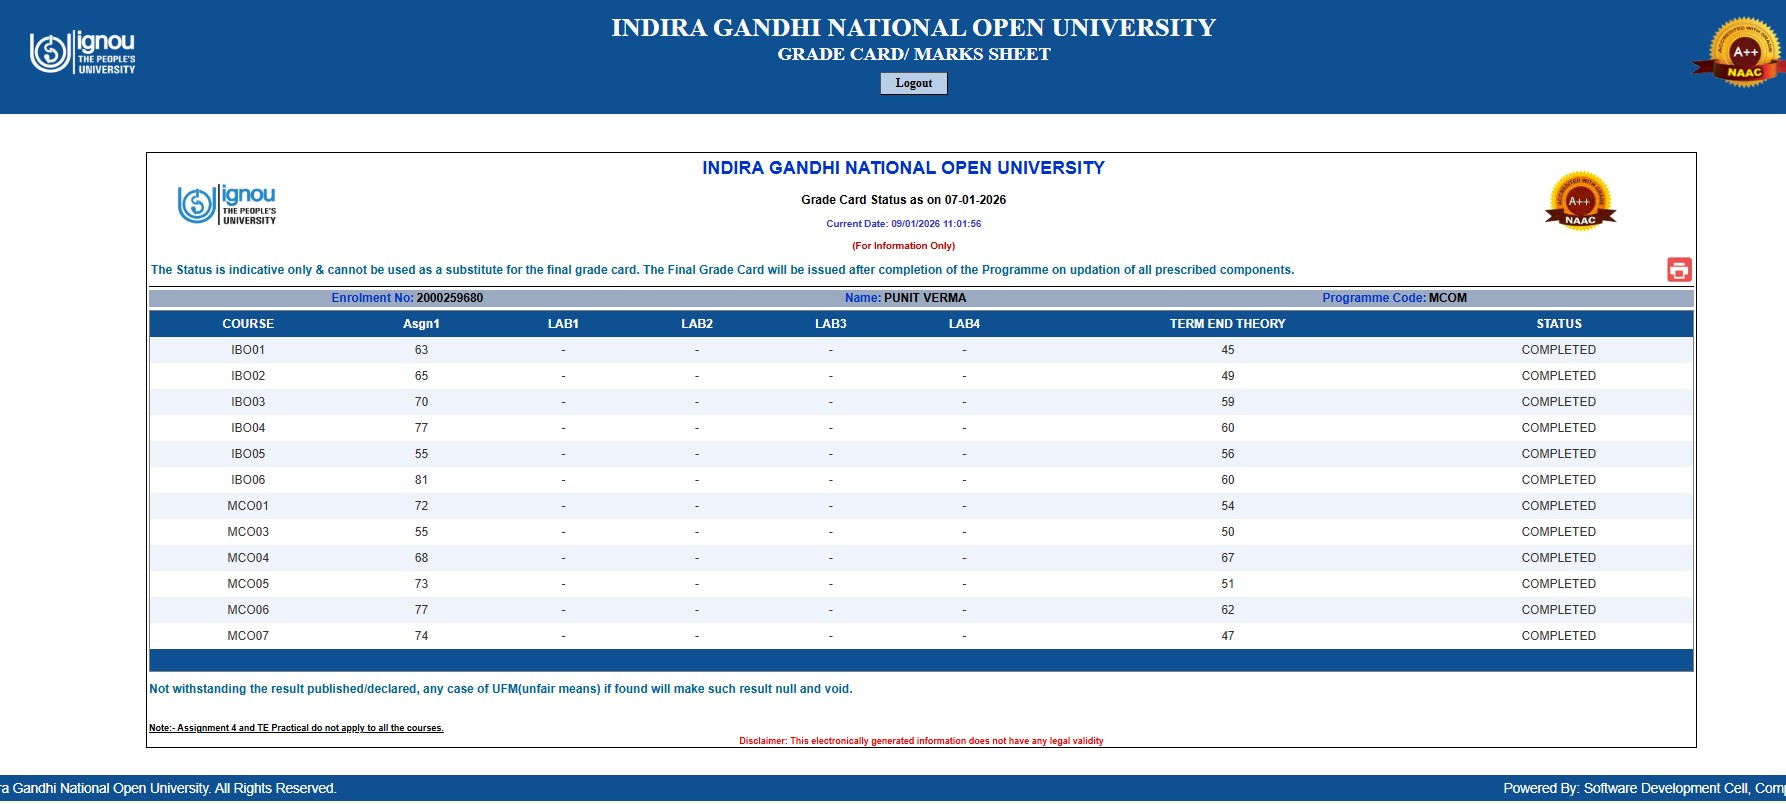Select the LAB4 column header

(x=964, y=324)
